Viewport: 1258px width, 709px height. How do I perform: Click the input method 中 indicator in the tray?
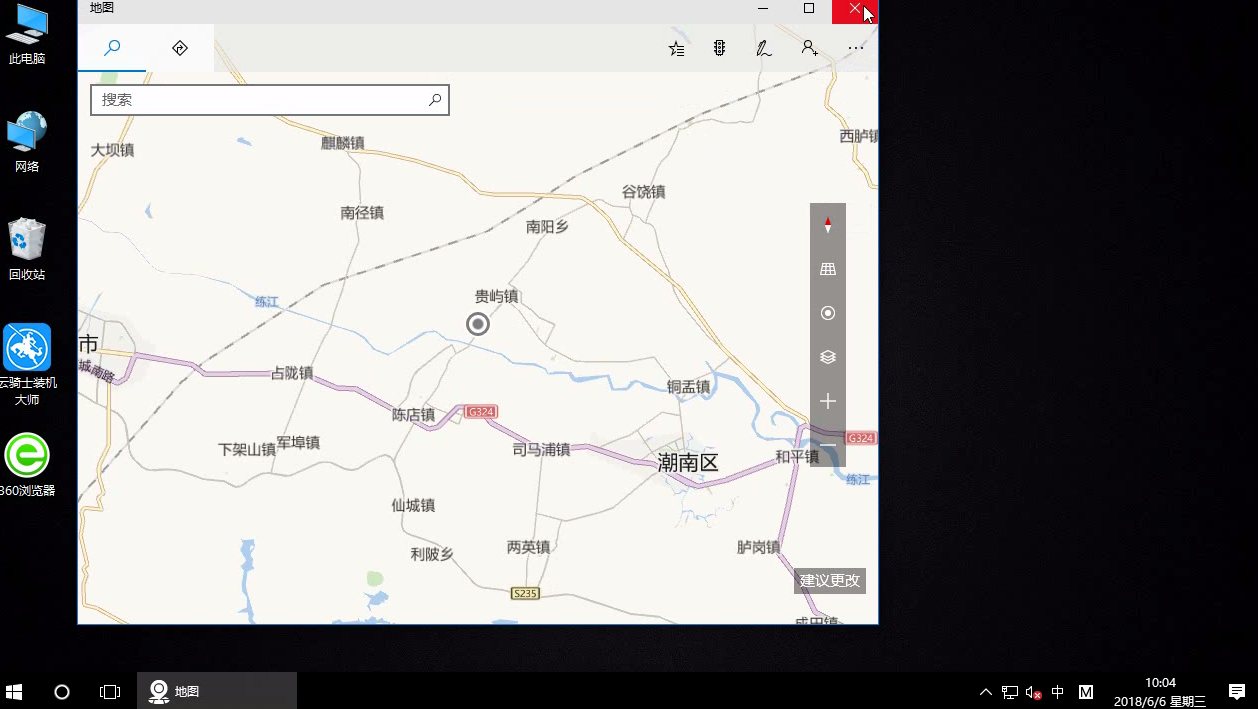point(1057,691)
